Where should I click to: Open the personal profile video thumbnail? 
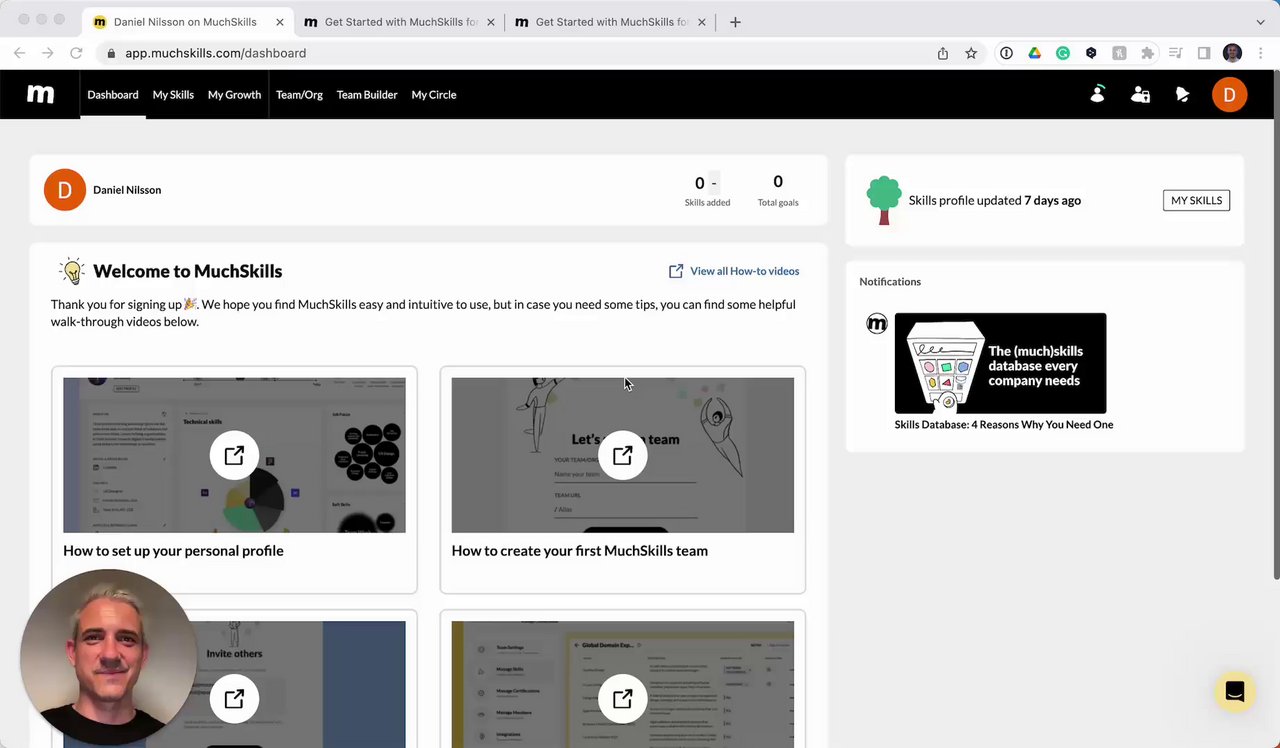click(234, 455)
